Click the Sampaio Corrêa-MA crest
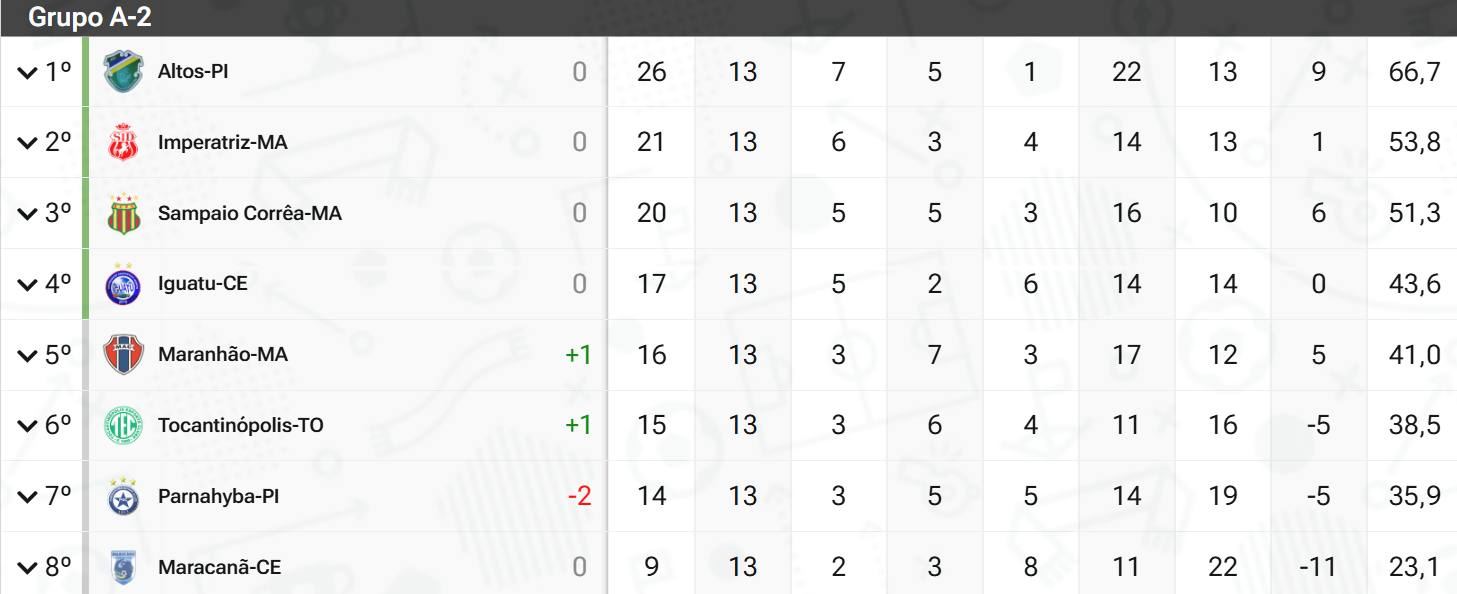 coord(123,214)
